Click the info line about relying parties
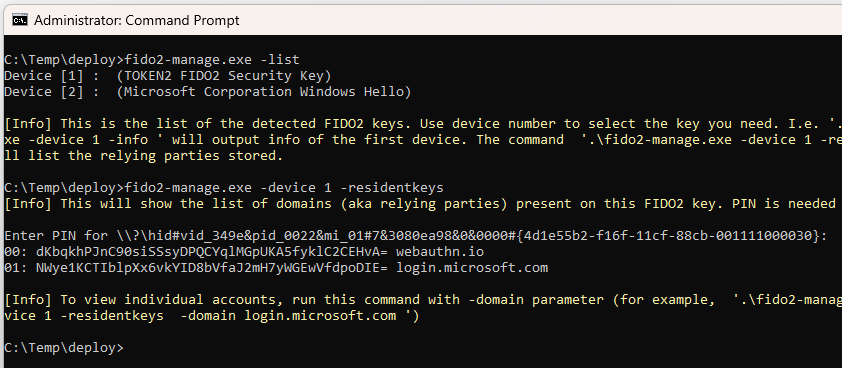842x368 pixels. tap(423, 204)
